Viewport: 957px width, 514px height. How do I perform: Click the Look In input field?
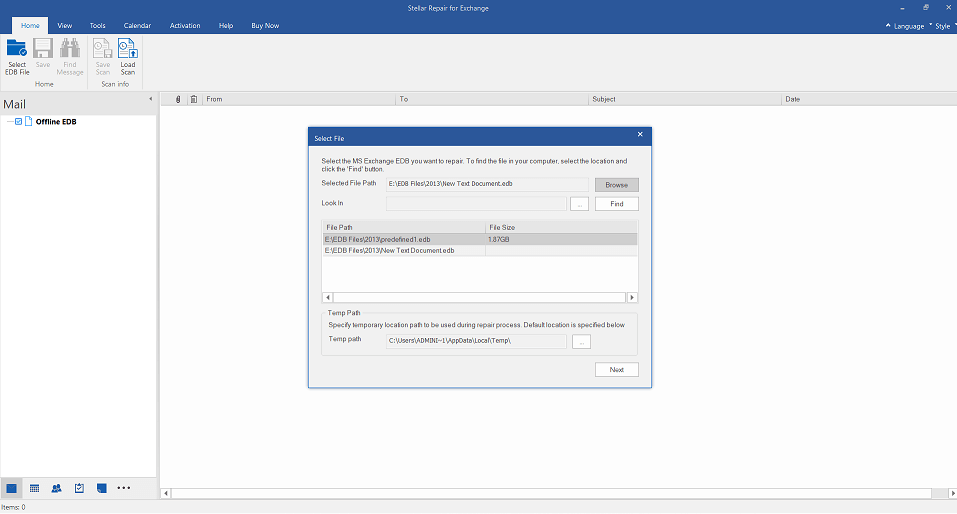click(476, 203)
